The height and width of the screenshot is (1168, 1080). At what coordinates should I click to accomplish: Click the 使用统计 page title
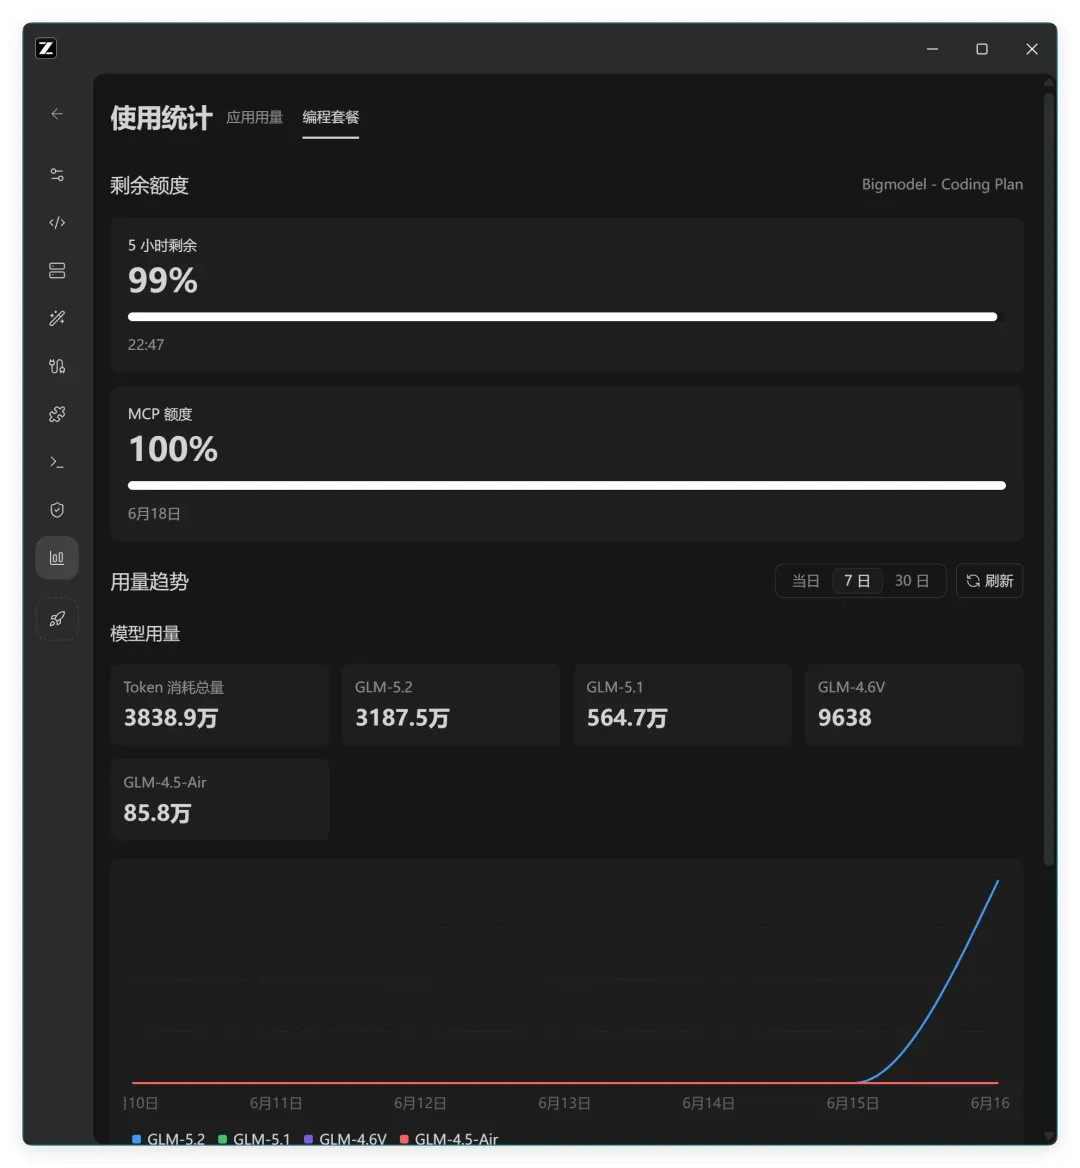(x=161, y=118)
